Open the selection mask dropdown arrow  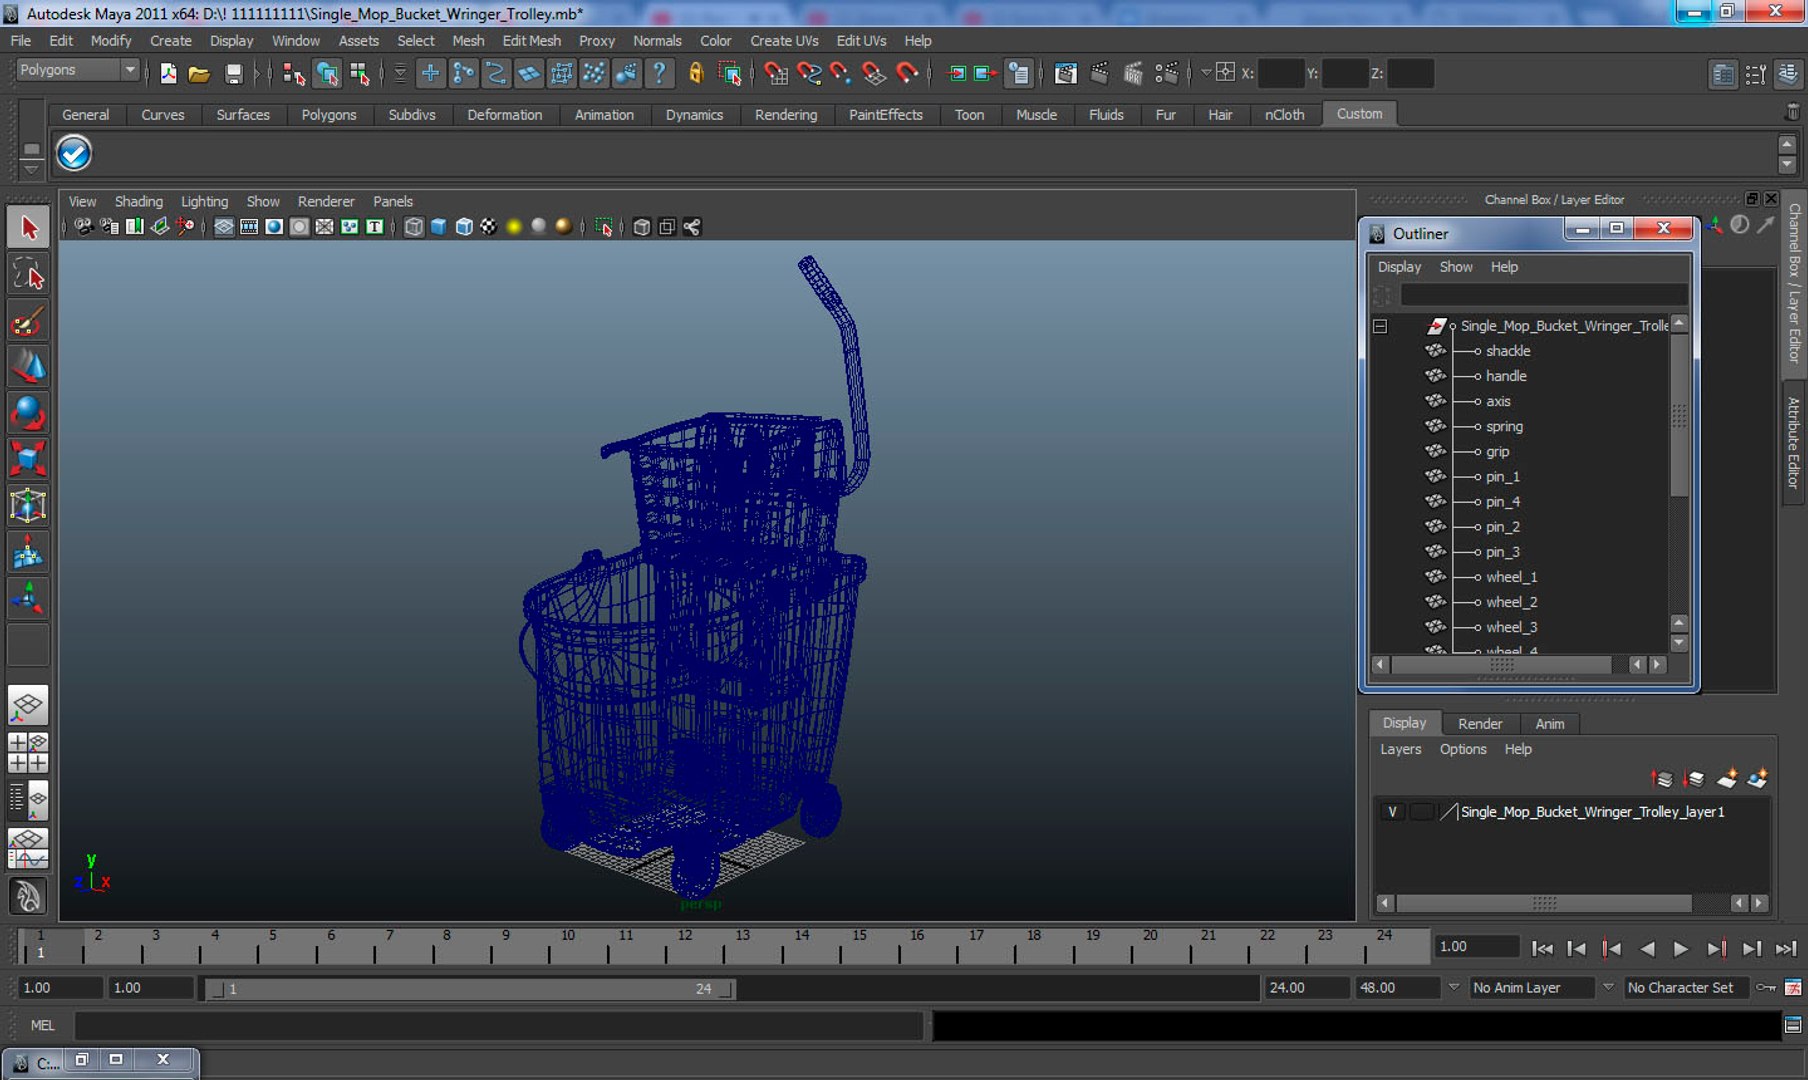point(399,73)
